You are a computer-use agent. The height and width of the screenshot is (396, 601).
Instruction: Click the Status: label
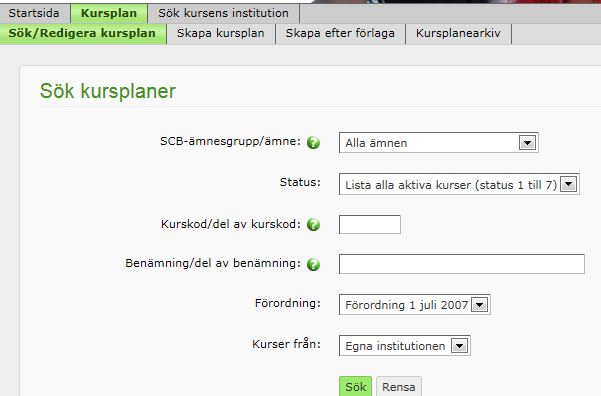point(300,182)
